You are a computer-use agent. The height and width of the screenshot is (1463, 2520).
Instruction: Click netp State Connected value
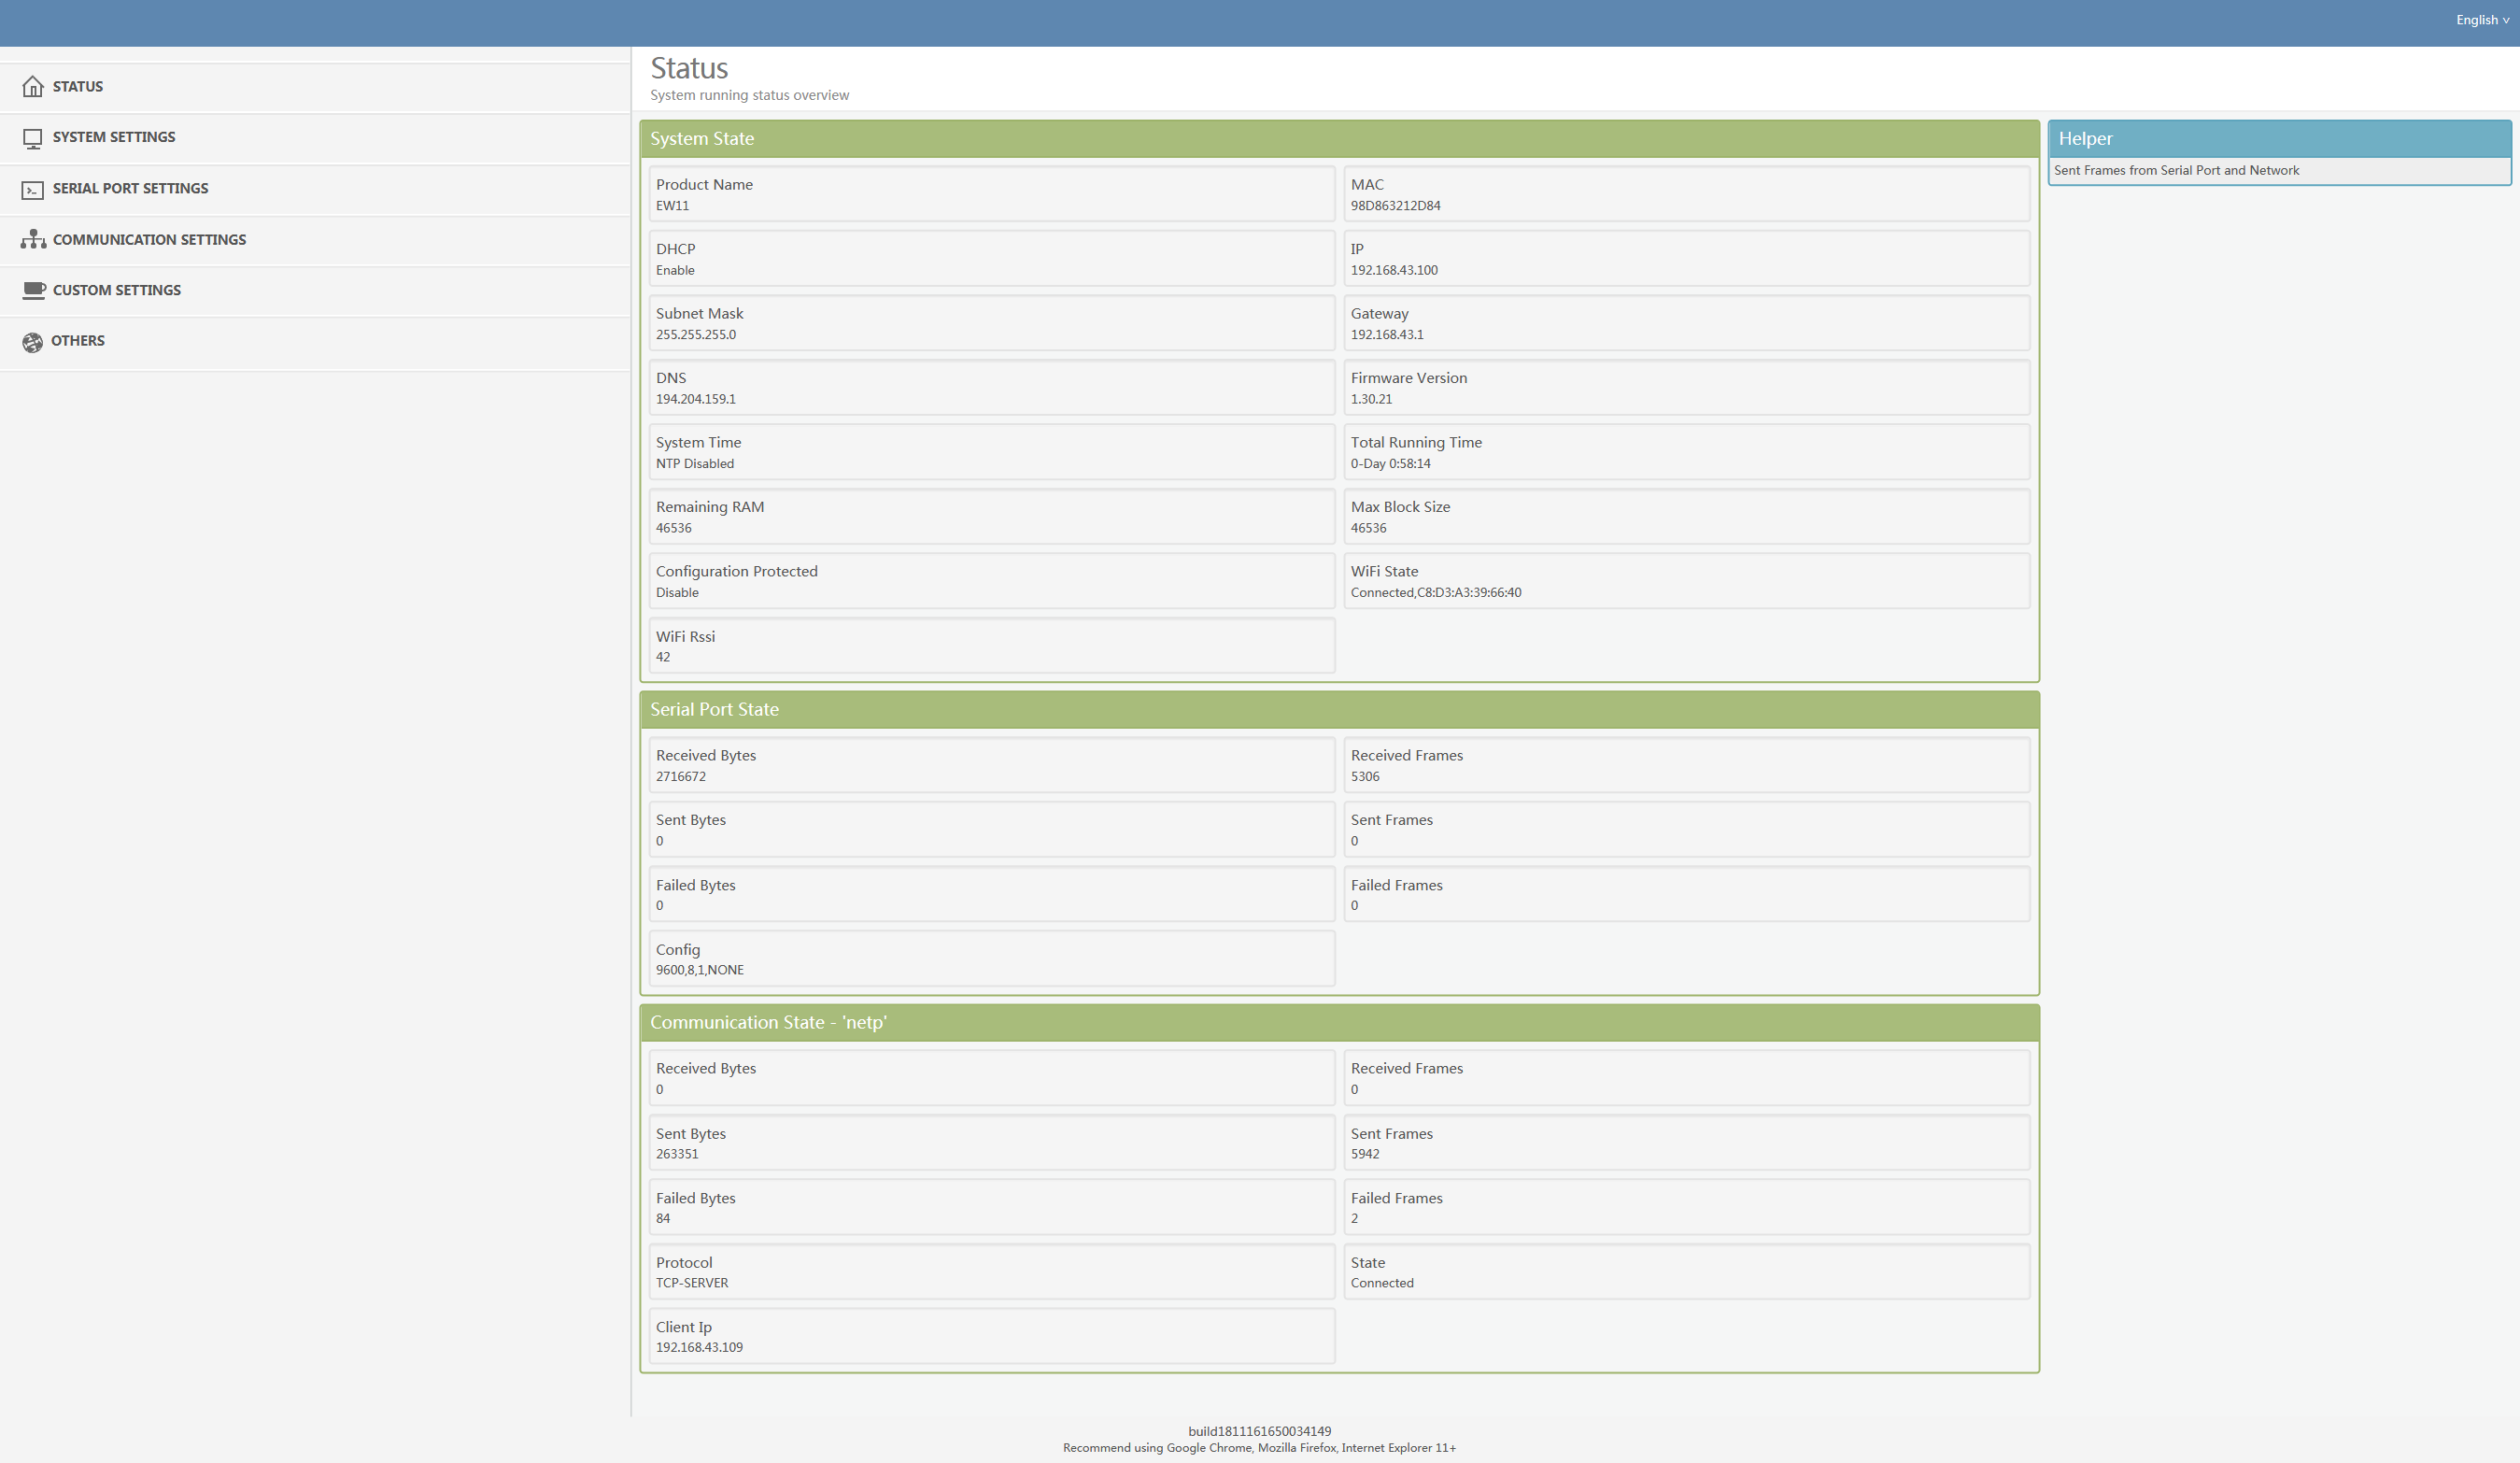tap(1382, 1283)
